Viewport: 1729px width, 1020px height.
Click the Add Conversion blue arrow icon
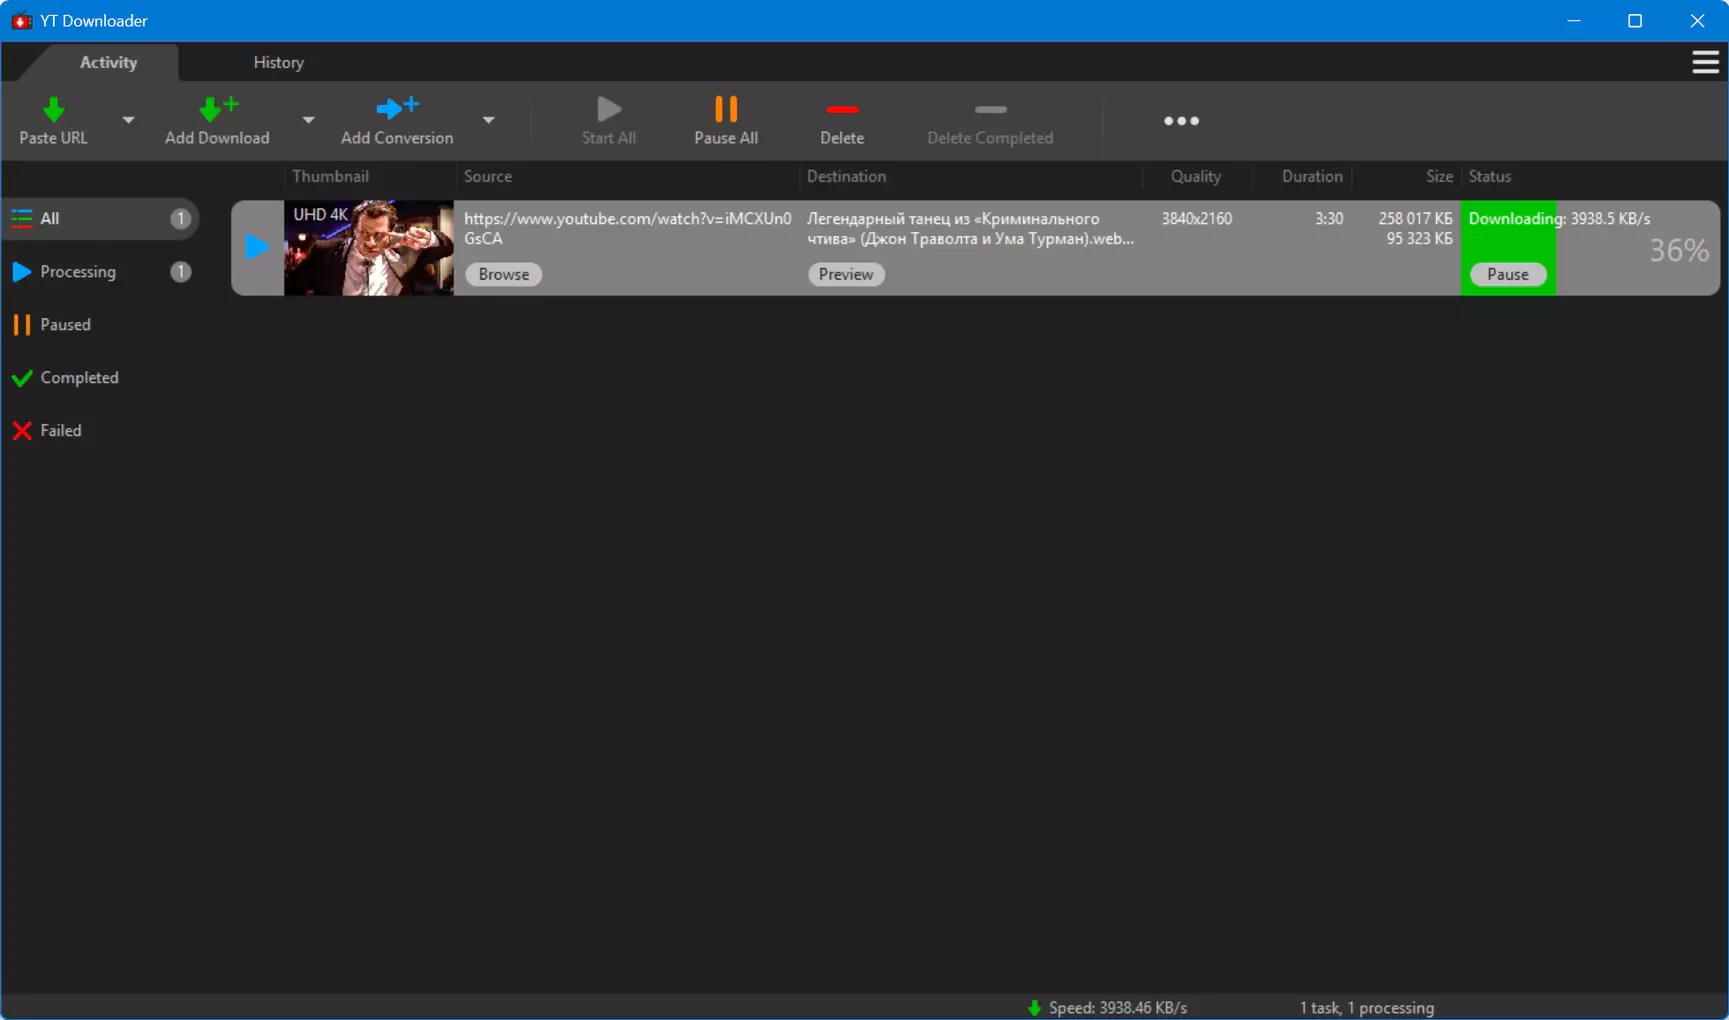[397, 107]
